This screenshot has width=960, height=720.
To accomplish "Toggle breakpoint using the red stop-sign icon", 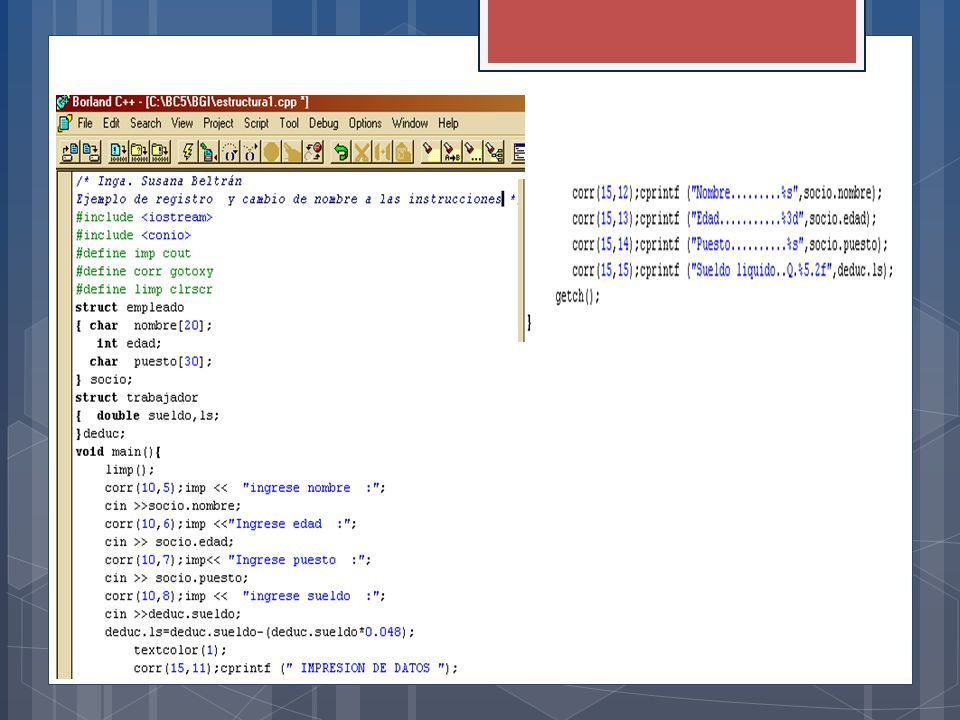I will [x=313, y=151].
